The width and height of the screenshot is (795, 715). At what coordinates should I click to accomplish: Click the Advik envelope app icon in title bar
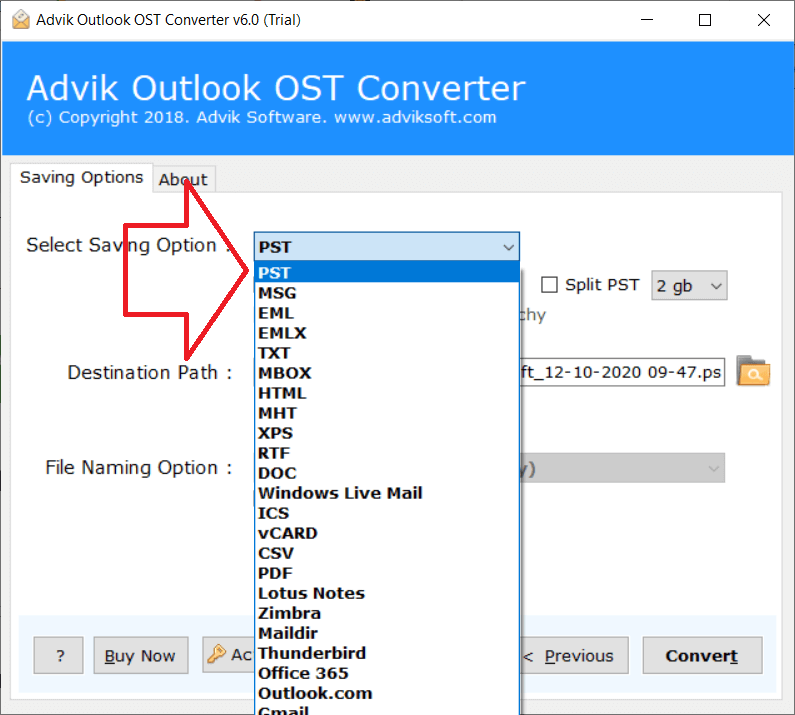point(21,20)
